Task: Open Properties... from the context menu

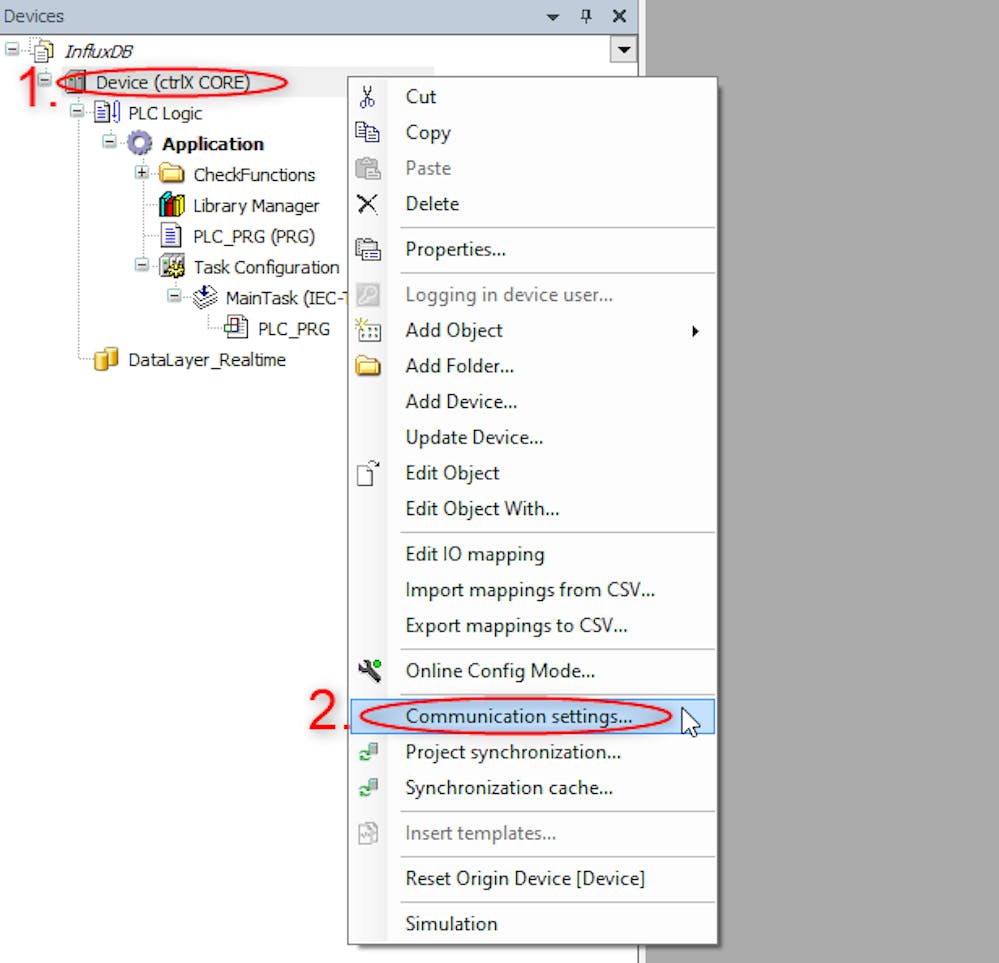Action: click(532, 249)
